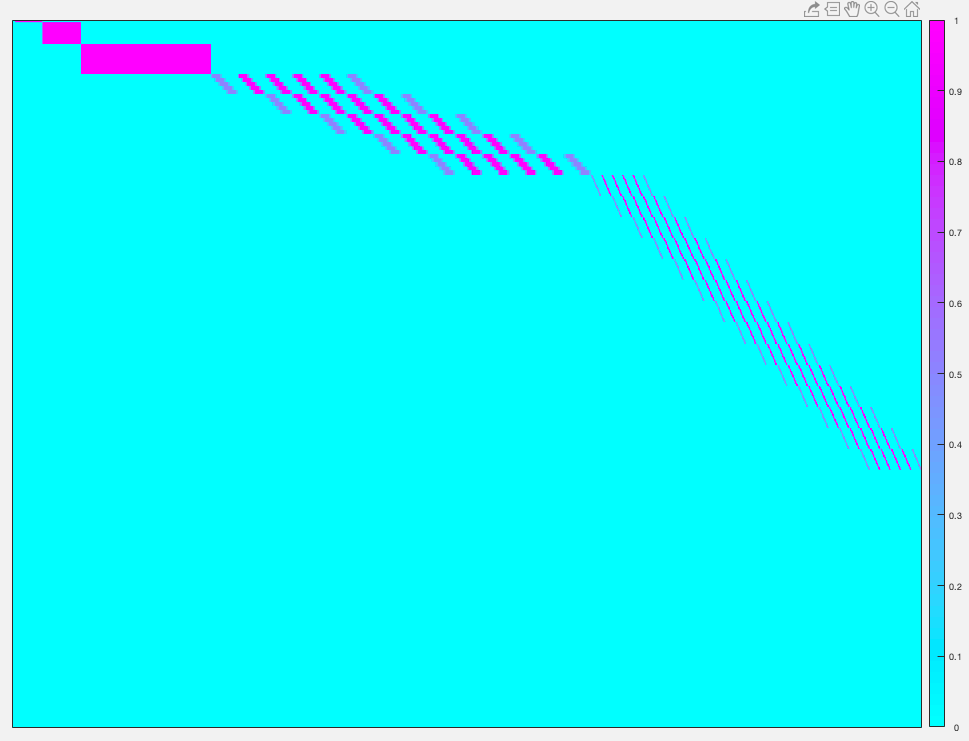Click the colorbar tick label 0.3
The image size is (969, 741).
955,515
